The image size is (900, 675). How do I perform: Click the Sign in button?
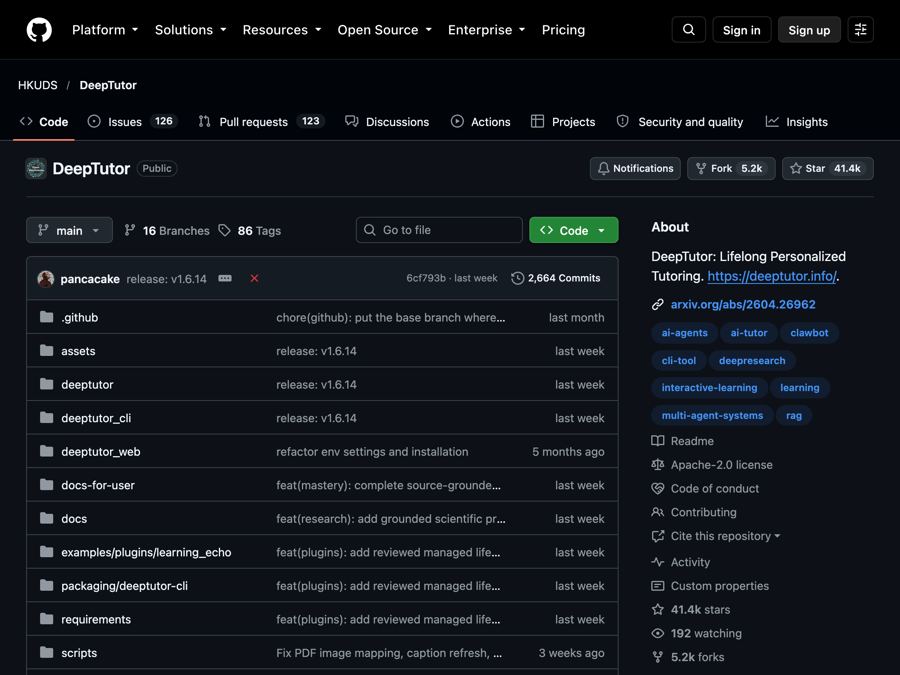[x=742, y=30]
